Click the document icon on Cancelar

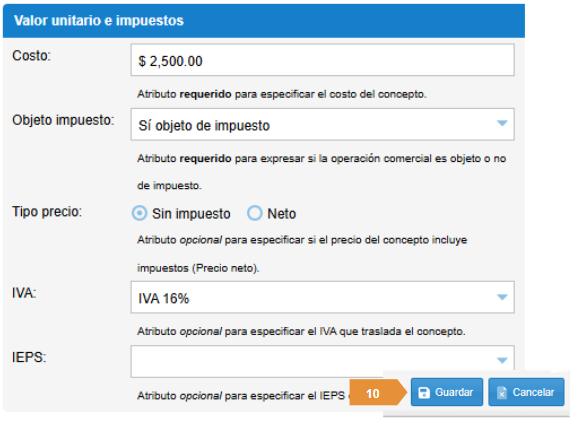pos(501,393)
